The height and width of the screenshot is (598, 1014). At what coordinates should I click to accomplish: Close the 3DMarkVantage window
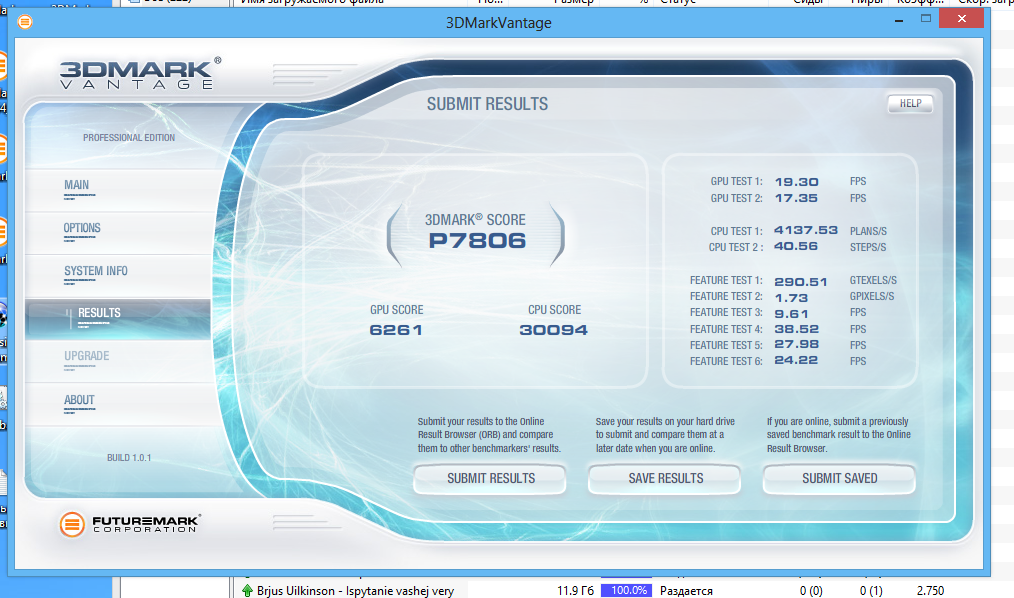[x=962, y=18]
